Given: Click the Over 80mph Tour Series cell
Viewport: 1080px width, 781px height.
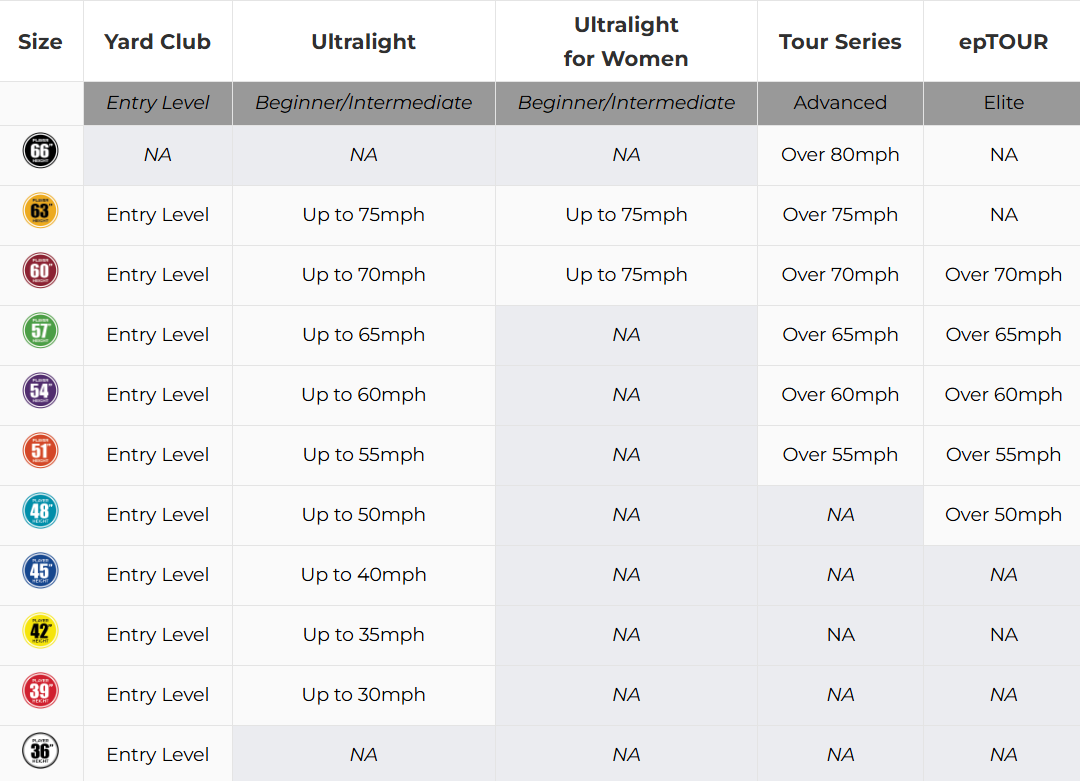Looking at the screenshot, I should coord(840,155).
